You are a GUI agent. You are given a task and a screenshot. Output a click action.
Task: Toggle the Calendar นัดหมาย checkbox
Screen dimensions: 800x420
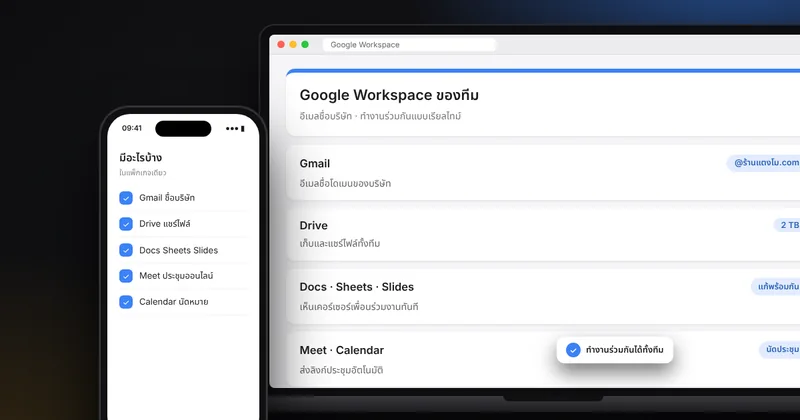pos(126,302)
